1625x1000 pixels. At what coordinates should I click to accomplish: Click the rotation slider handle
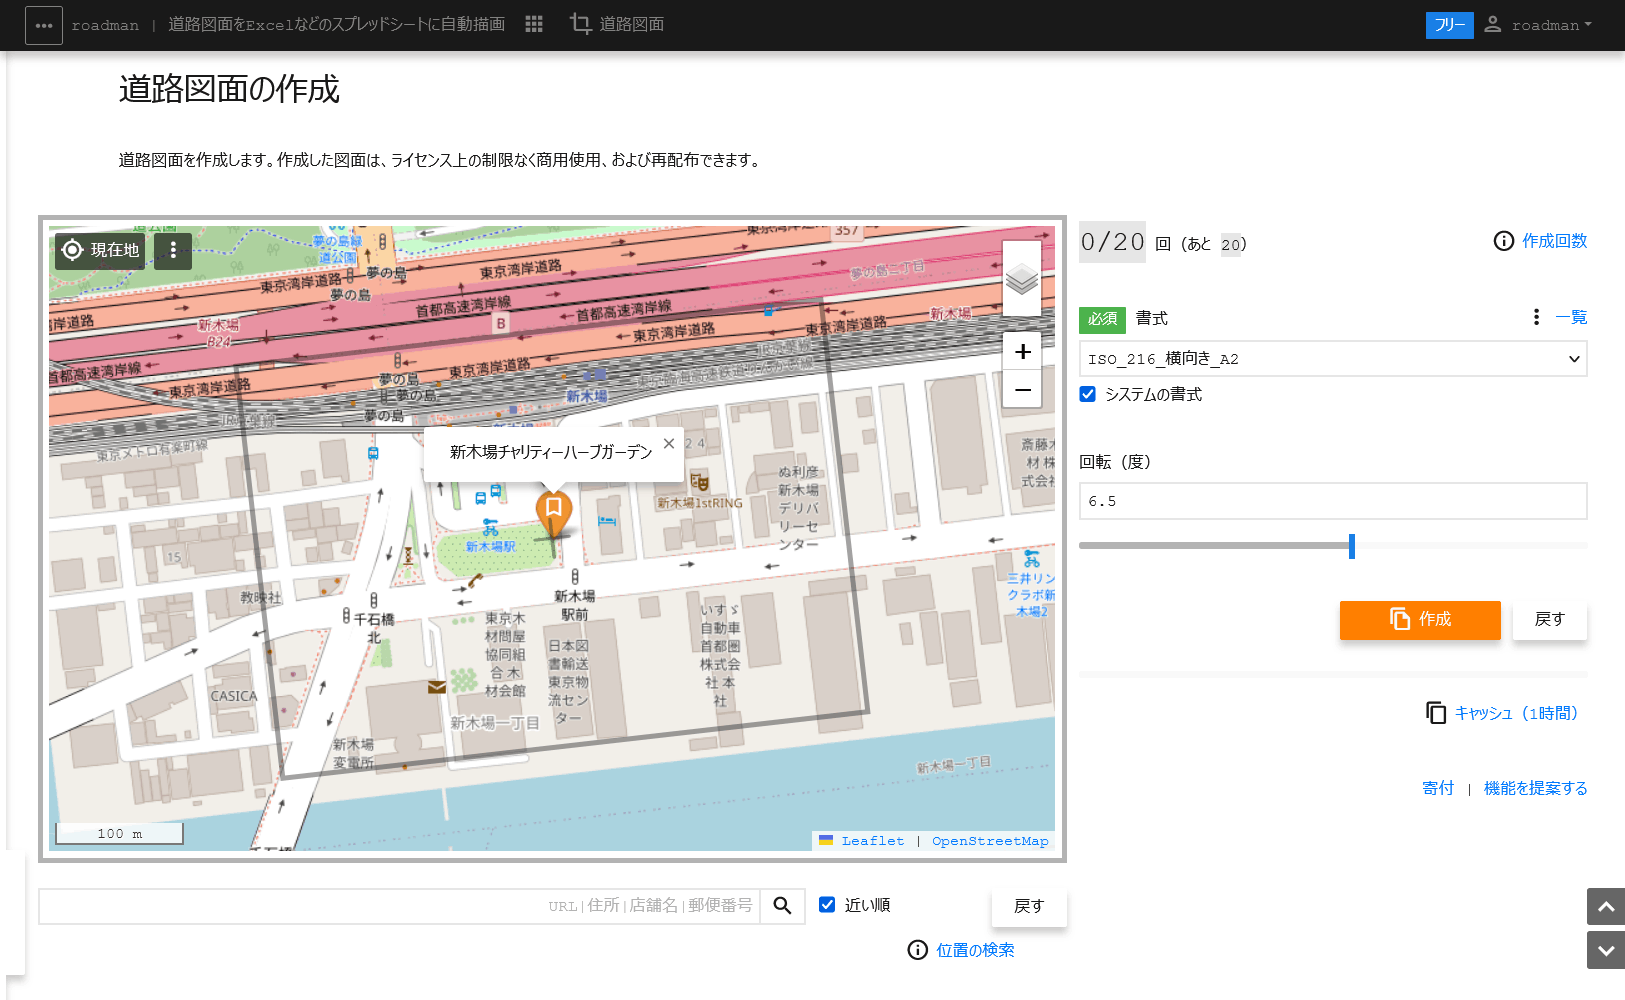click(1351, 546)
